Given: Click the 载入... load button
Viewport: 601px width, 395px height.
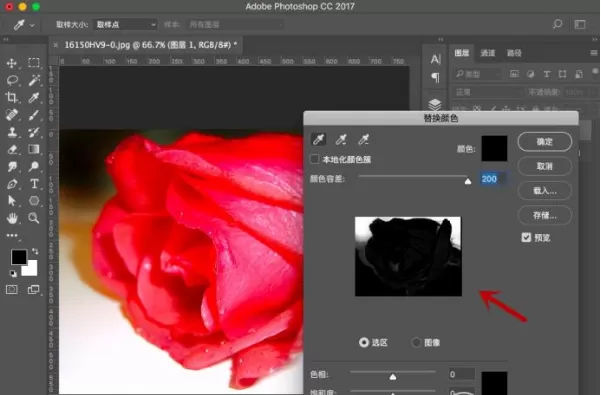Looking at the screenshot, I should [x=544, y=190].
